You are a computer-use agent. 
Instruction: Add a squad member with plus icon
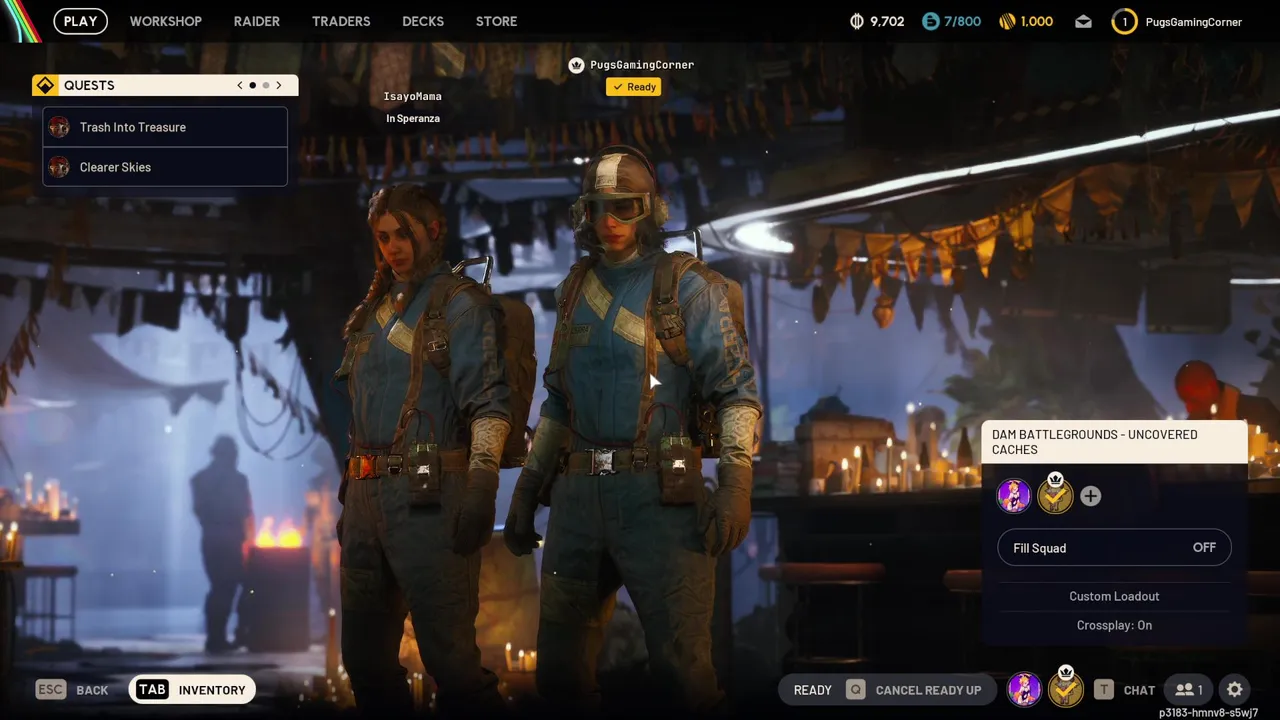1091,496
